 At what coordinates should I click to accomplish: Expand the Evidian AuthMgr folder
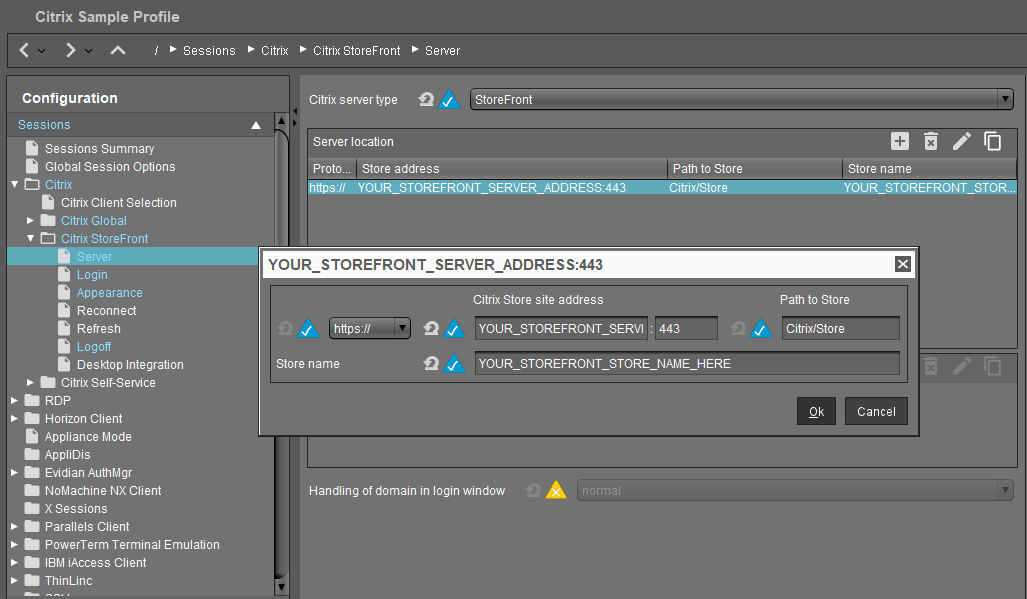tap(14, 473)
